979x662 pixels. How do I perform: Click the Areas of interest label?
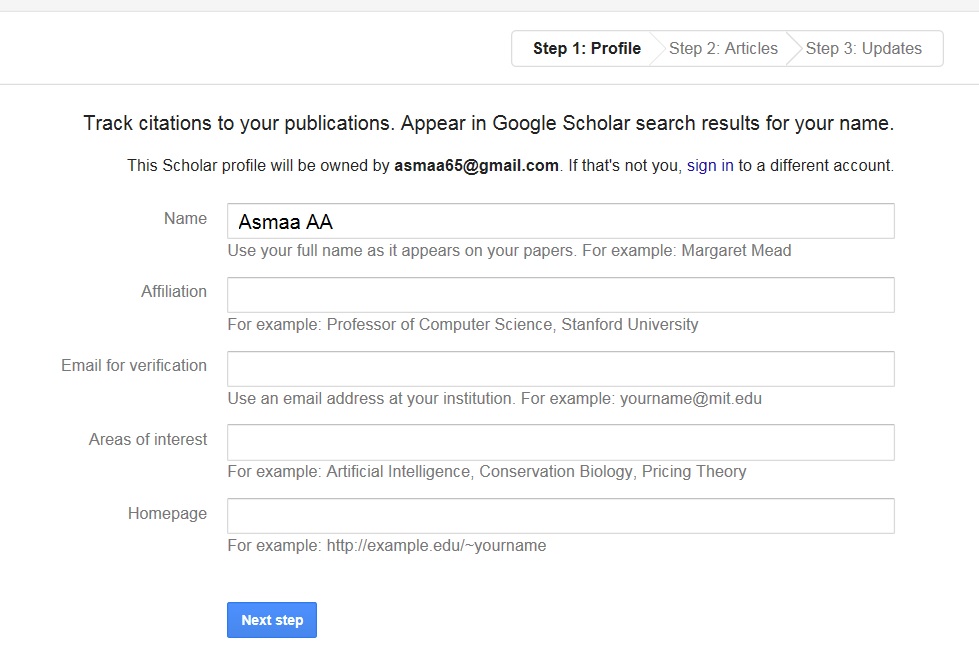(148, 440)
